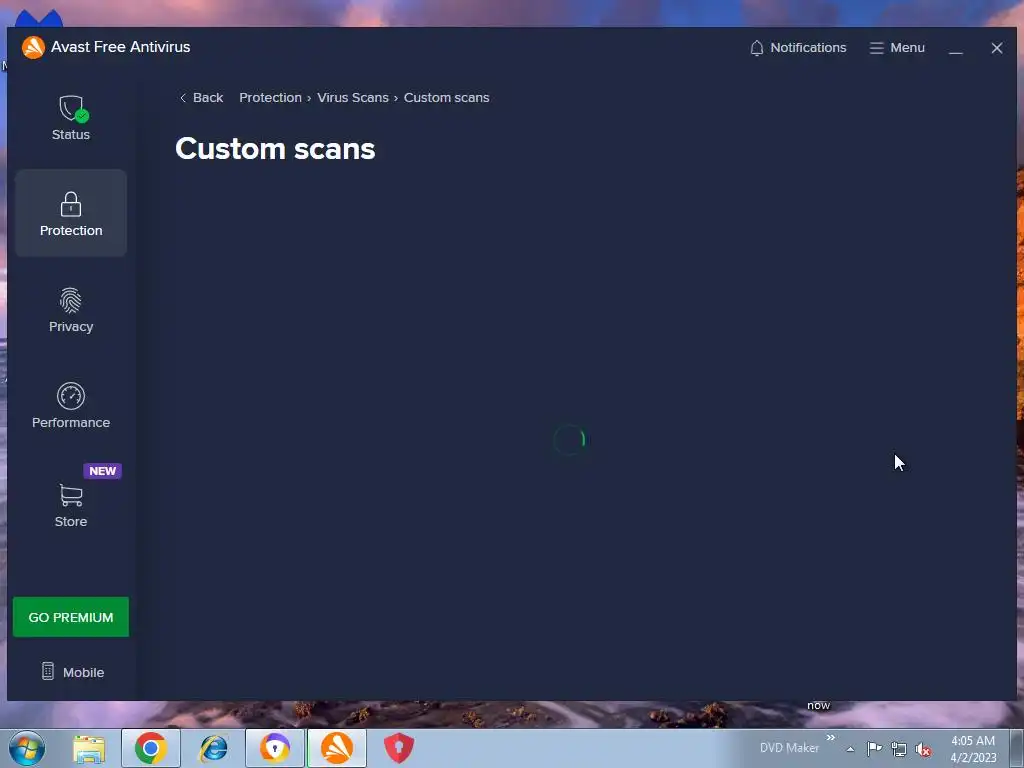Image resolution: width=1024 pixels, height=768 pixels.
Task: Open Avast Secure Browser from taskbar
Action: coord(275,748)
